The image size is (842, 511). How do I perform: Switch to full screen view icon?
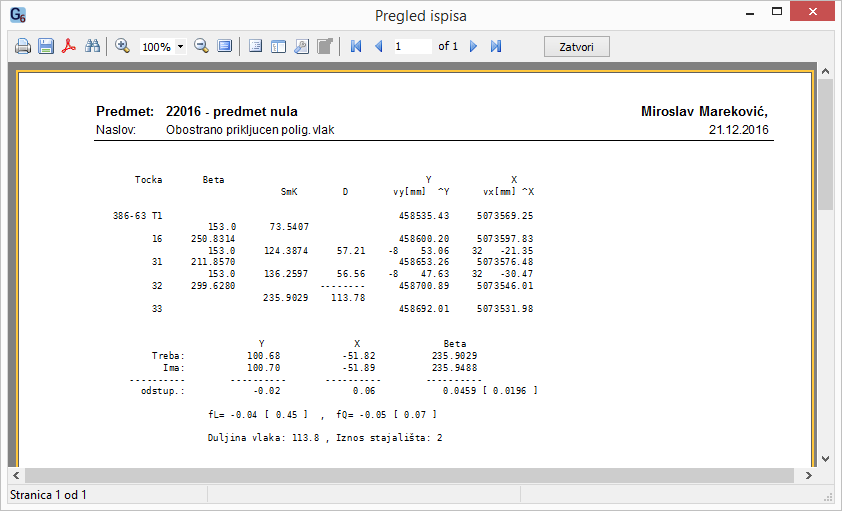point(225,47)
